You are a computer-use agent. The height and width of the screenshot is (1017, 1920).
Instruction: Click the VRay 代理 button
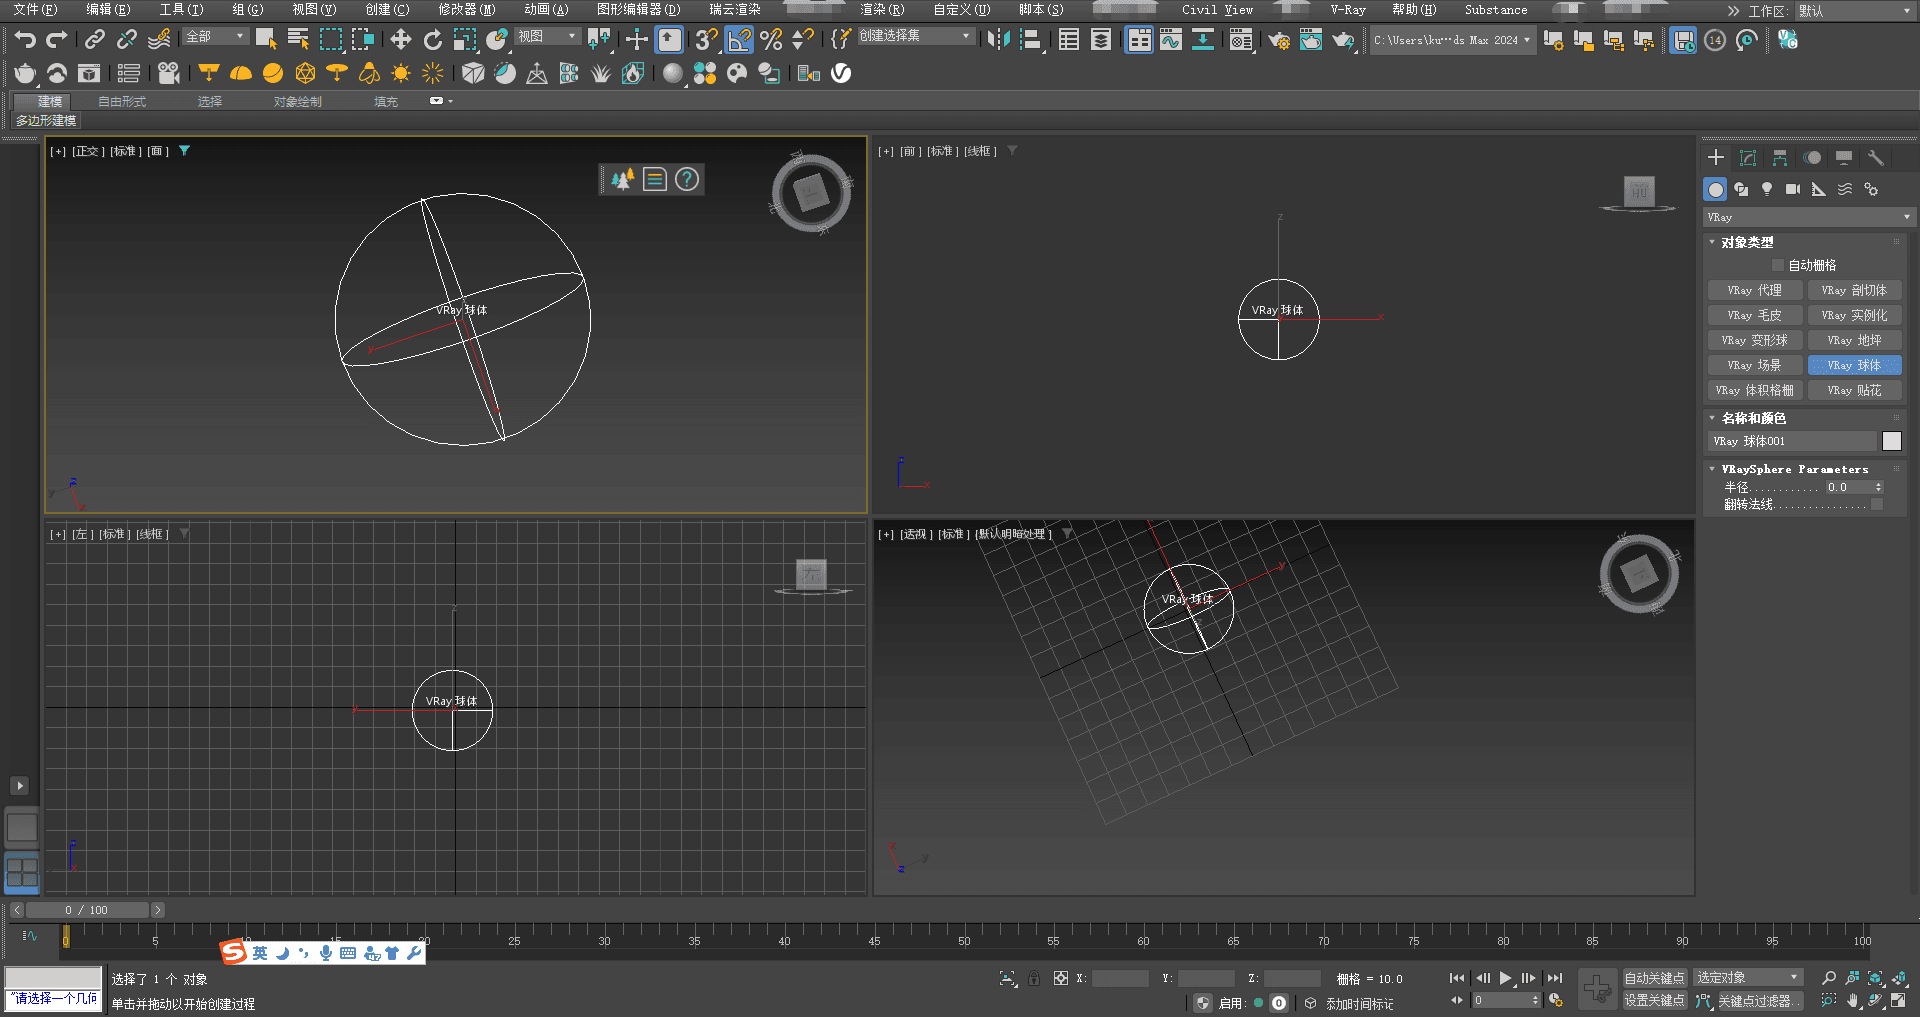tap(1754, 290)
